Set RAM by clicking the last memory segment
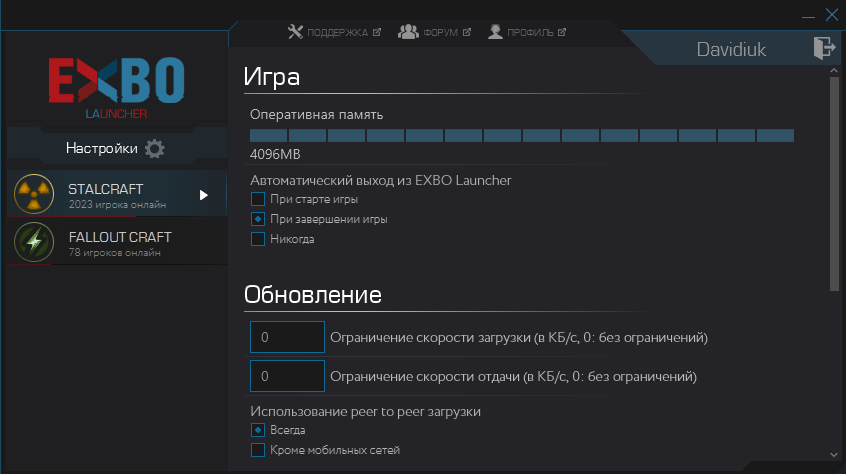Screen dimensions: 846x474 pos(775,135)
